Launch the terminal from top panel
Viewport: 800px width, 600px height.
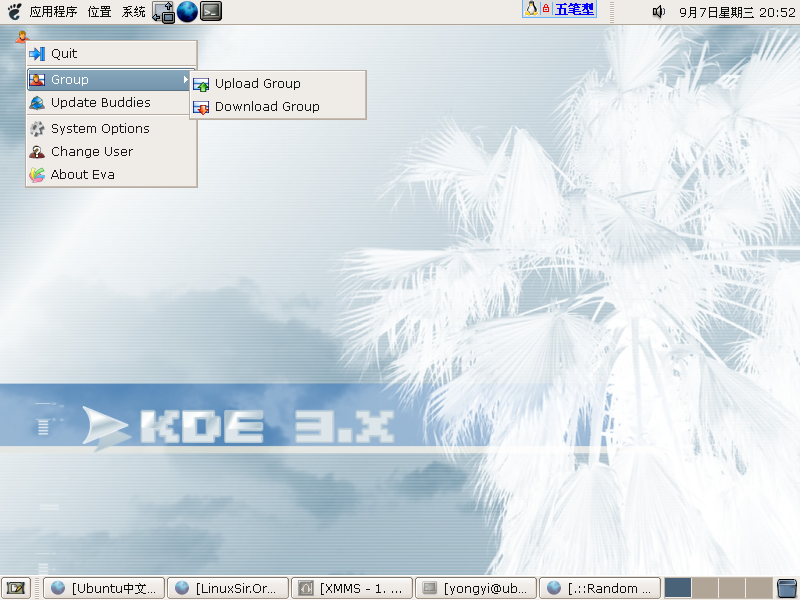point(211,11)
